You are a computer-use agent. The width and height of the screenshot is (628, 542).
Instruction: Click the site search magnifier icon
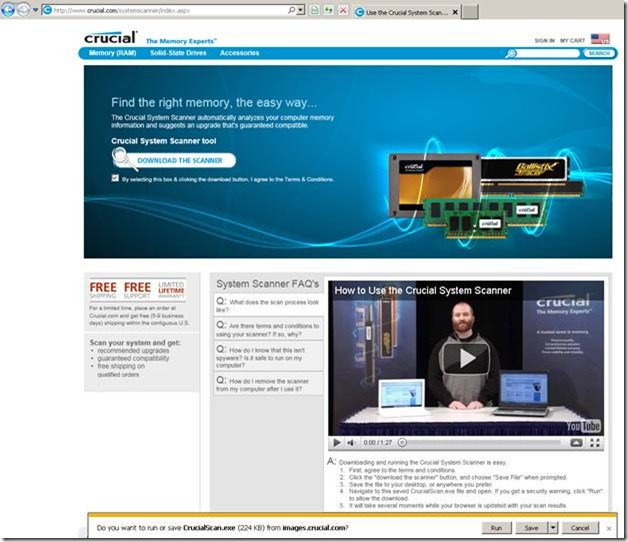click(511, 53)
